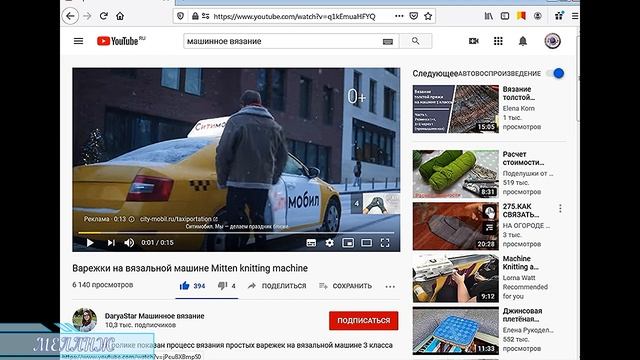This screenshot has height=360, width=640.
Task: Click the ad info icon next to Реклама
Action: pos(131,219)
